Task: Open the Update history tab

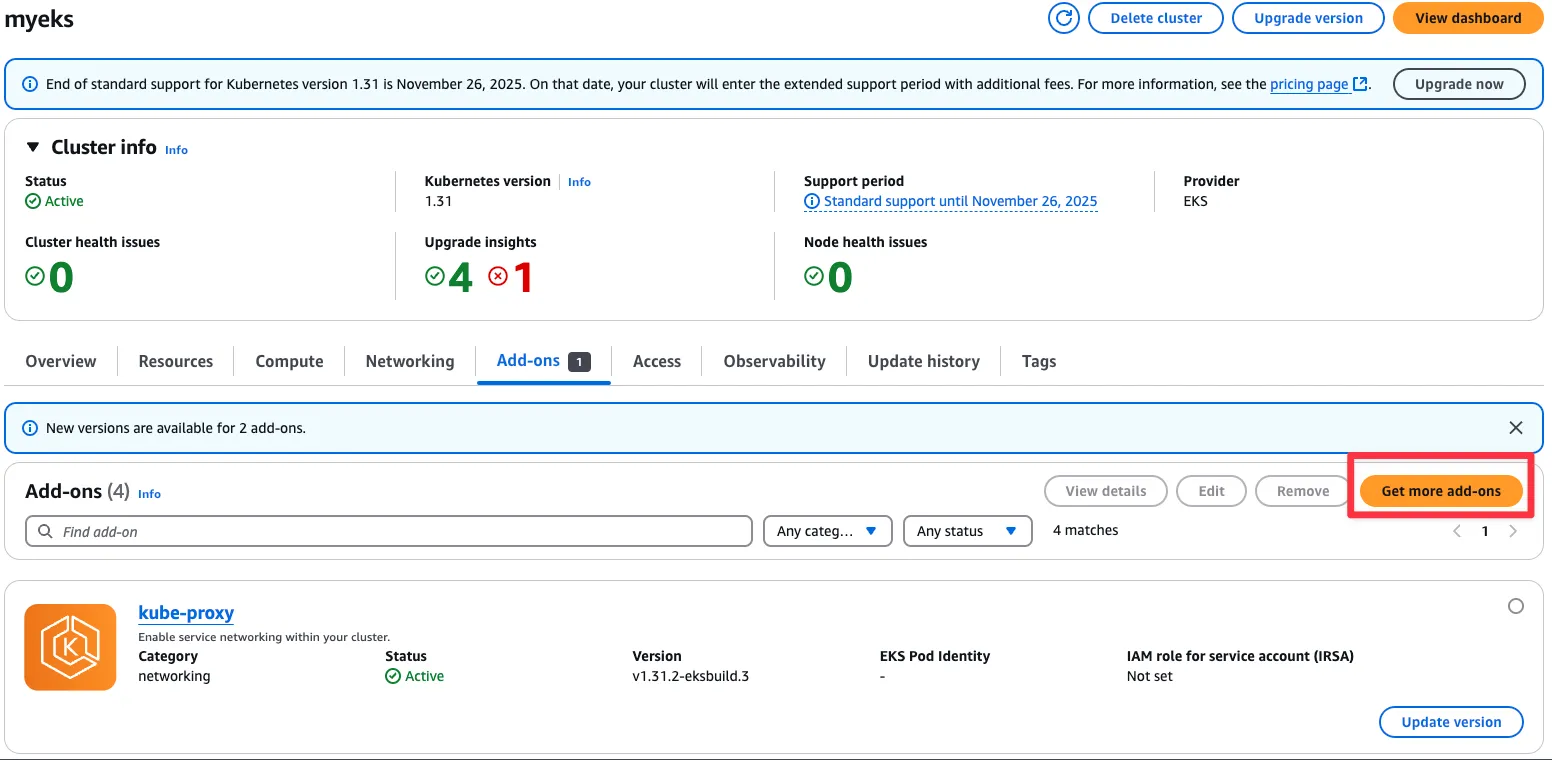Action: click(924, 361)
